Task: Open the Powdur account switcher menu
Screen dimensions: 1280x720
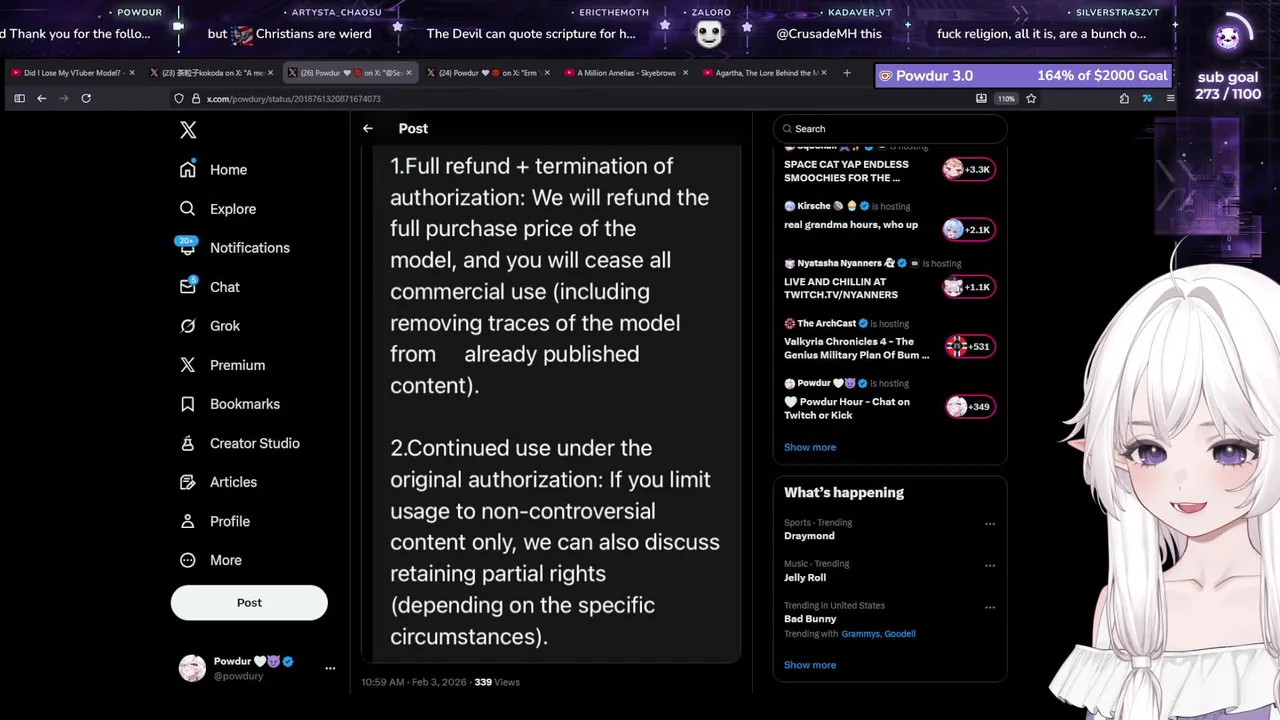Action: pos(330,668)
